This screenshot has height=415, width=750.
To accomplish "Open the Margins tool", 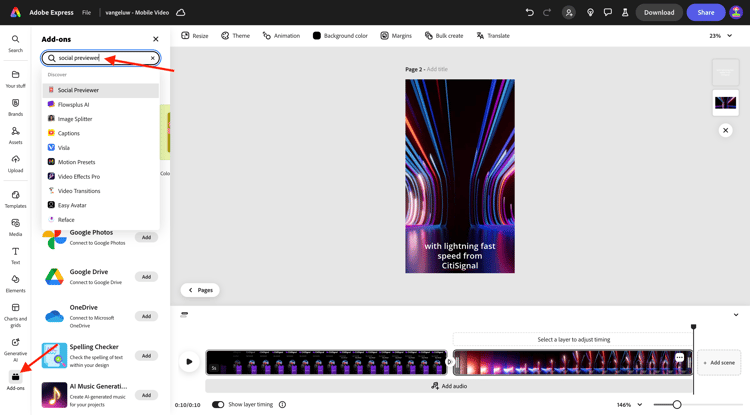I will (x=396, y=36).
